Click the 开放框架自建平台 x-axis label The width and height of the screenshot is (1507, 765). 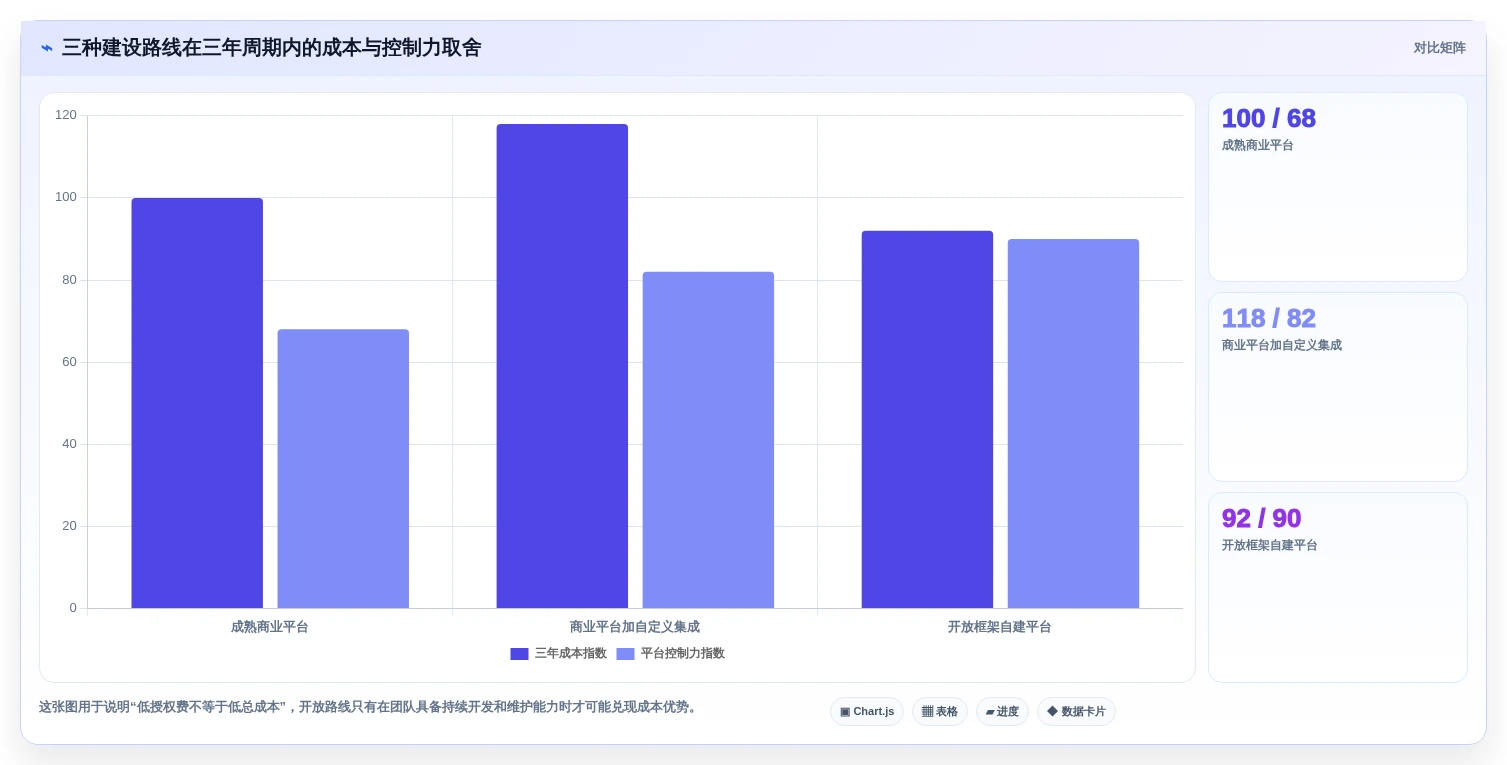[1000, 627]
